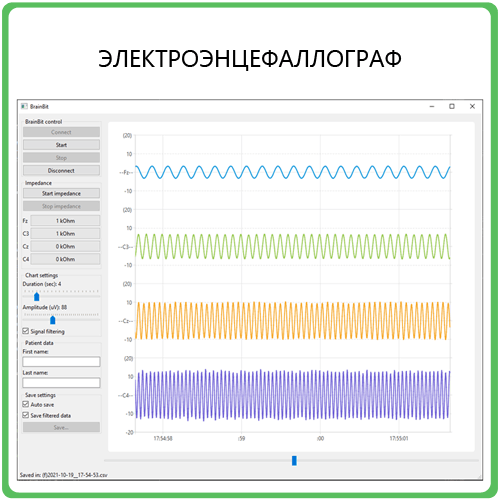Focus the First name input field
This screenshot has height=500, width=500.
61,362
